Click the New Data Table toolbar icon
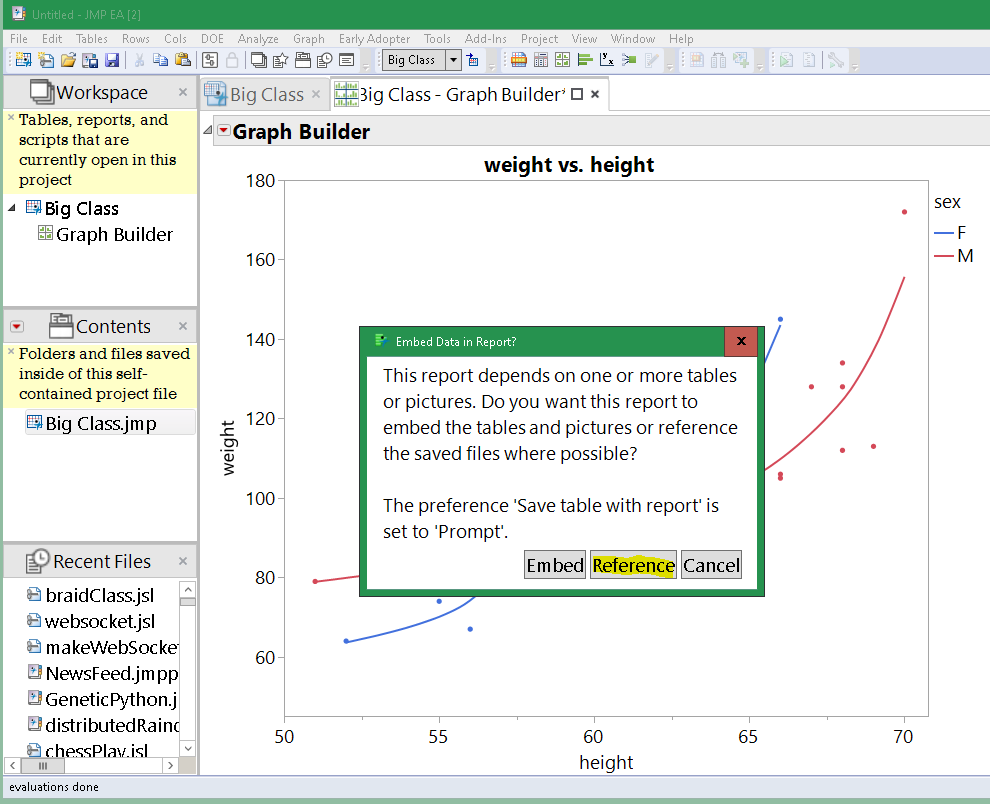The width and height of the screenshot is (990, 804). (23, 61)
